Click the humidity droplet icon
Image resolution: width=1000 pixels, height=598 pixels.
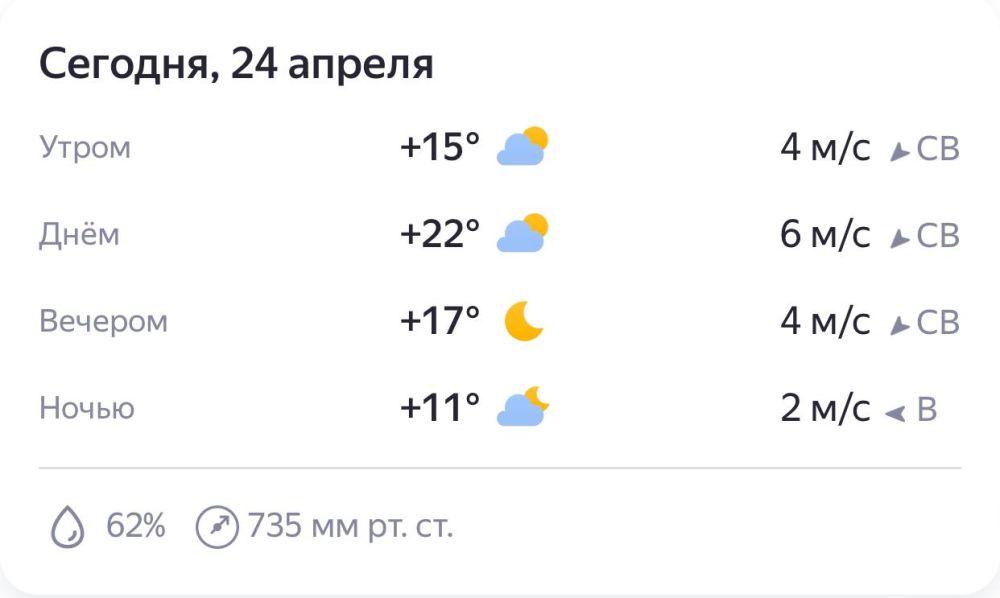68,526
